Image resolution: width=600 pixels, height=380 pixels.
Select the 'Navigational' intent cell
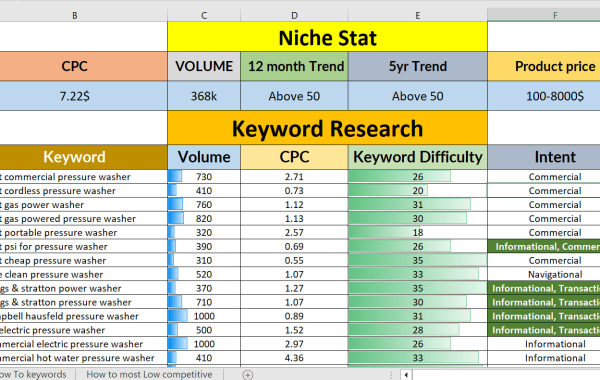point(544,274)
